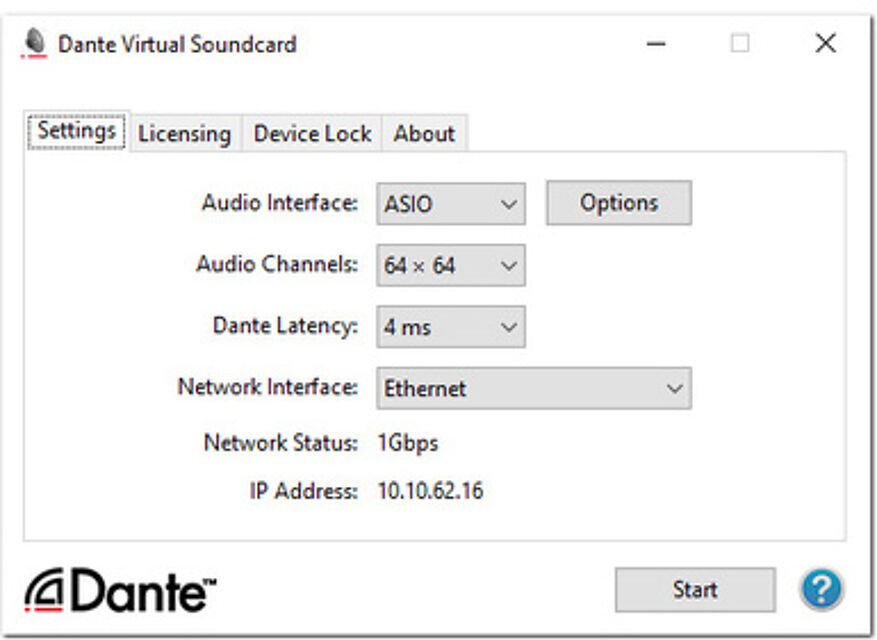
Task: Go to the About tab
Action: [424, 134]
